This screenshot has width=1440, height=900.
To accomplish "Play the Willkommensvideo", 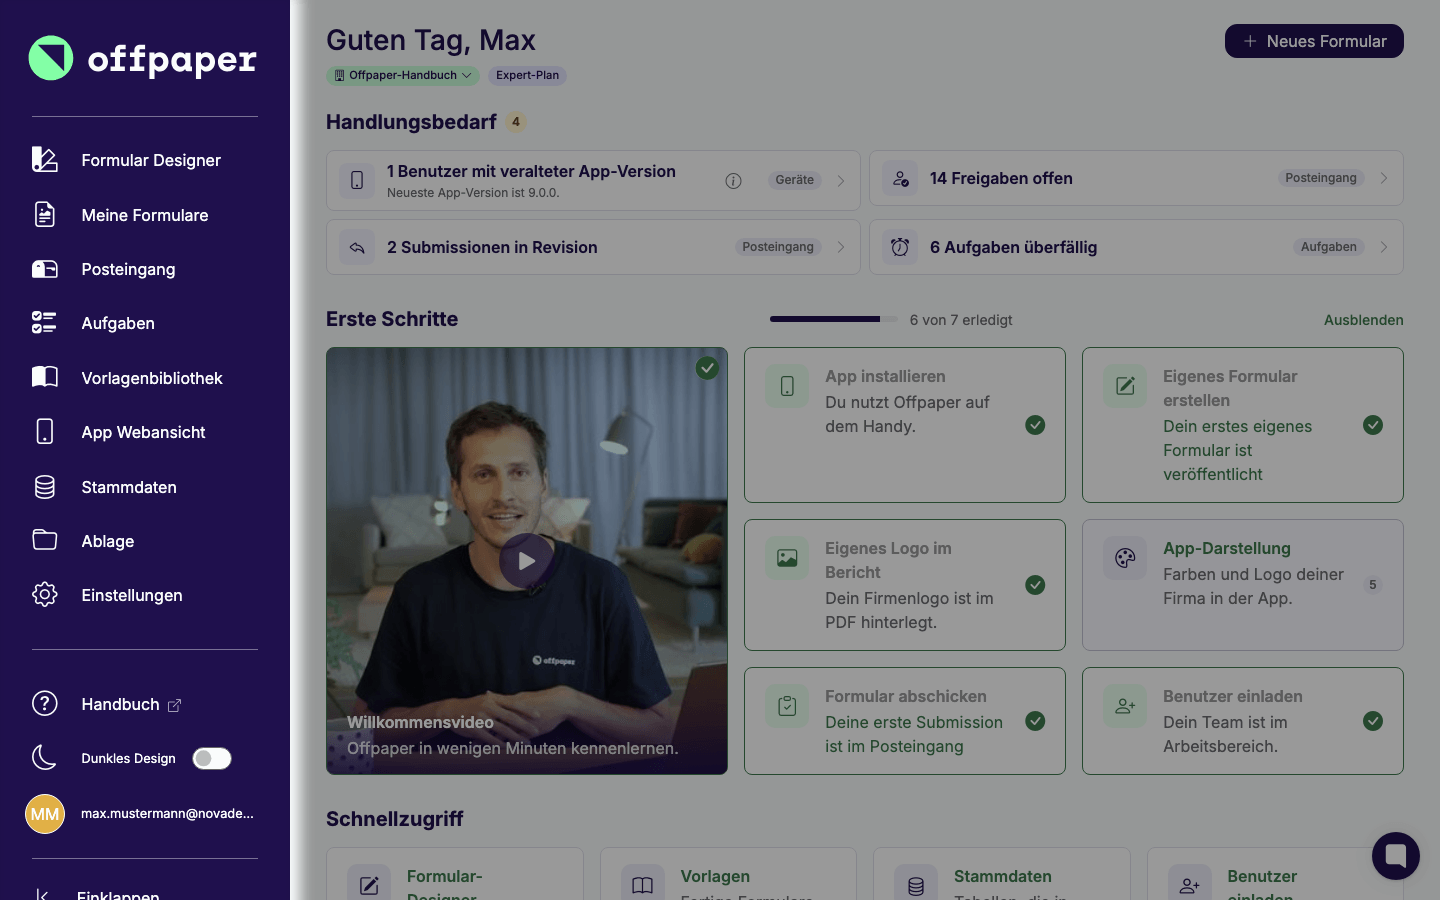I will click(x=526, y=560).
